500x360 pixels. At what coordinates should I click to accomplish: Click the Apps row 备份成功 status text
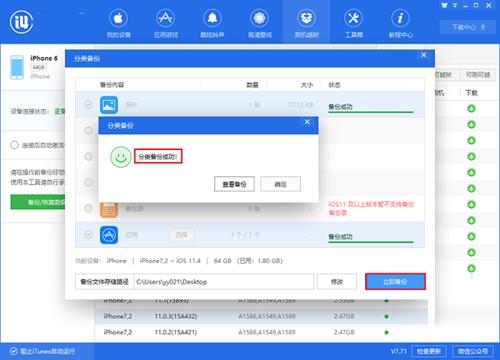[x=340, y=236]
